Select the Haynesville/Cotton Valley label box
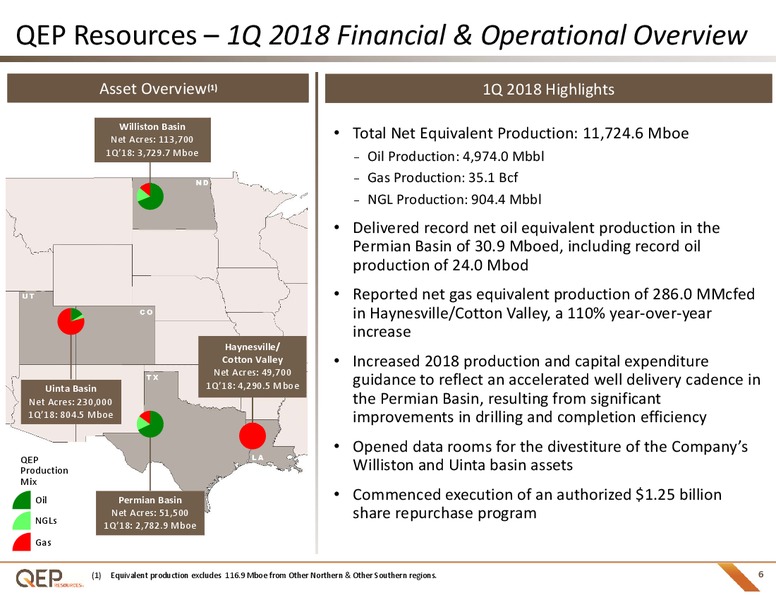Viewport: 776px width, 600px height. 252,366
